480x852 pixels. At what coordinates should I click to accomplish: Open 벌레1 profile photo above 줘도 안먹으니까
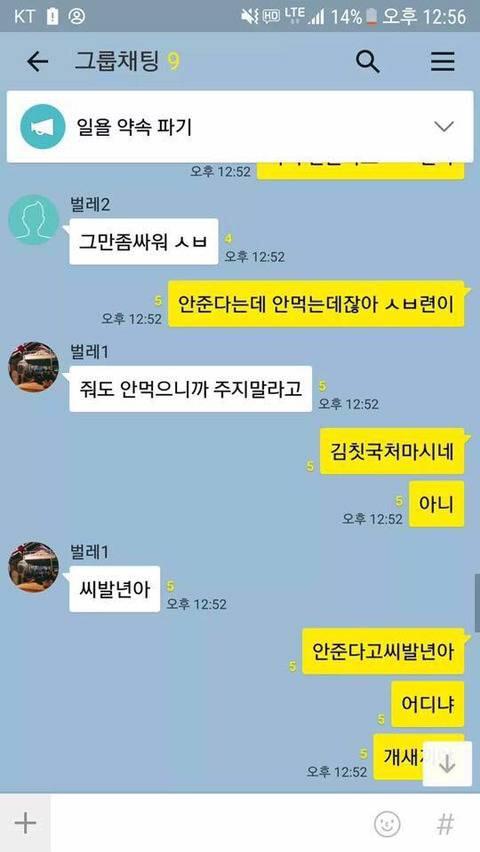[x=33, y=367]
